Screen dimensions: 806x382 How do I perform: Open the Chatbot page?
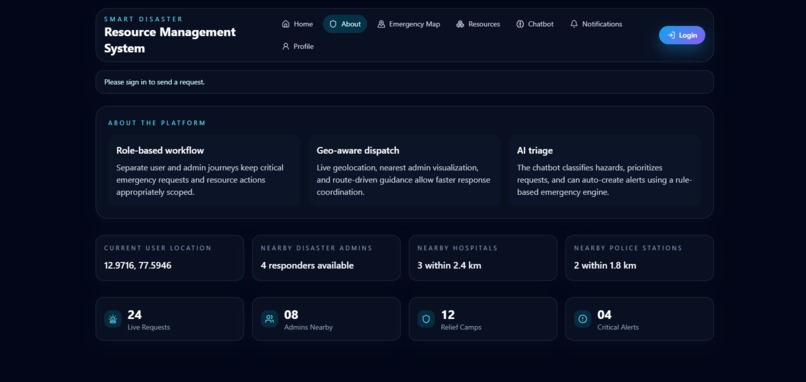tap(535, 24)
